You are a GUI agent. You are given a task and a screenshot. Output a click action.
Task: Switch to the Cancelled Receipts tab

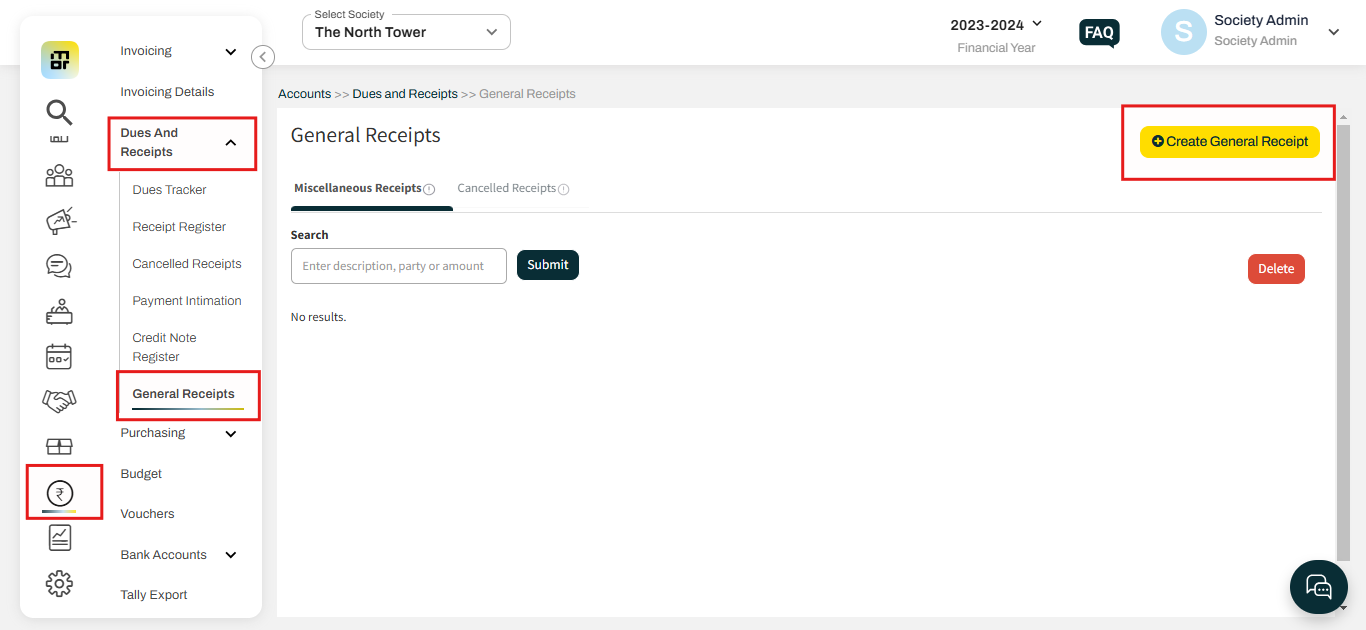(x=506, y=188)
